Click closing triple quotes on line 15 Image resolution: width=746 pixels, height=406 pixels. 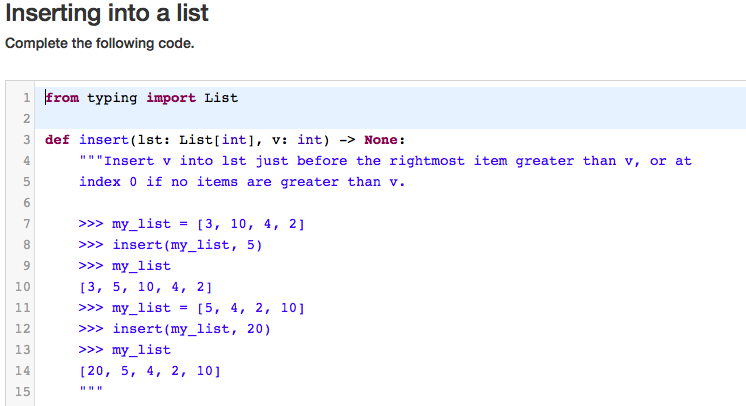coord(91,389)
